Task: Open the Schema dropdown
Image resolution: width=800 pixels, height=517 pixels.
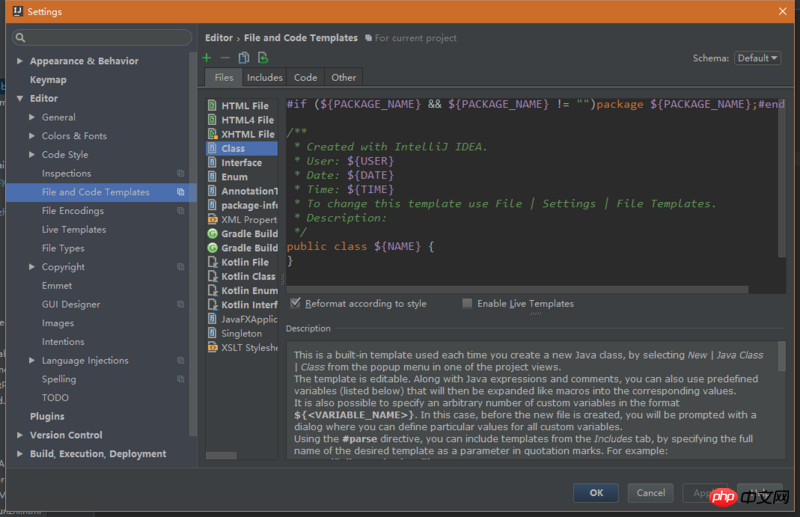Action: 757,58
